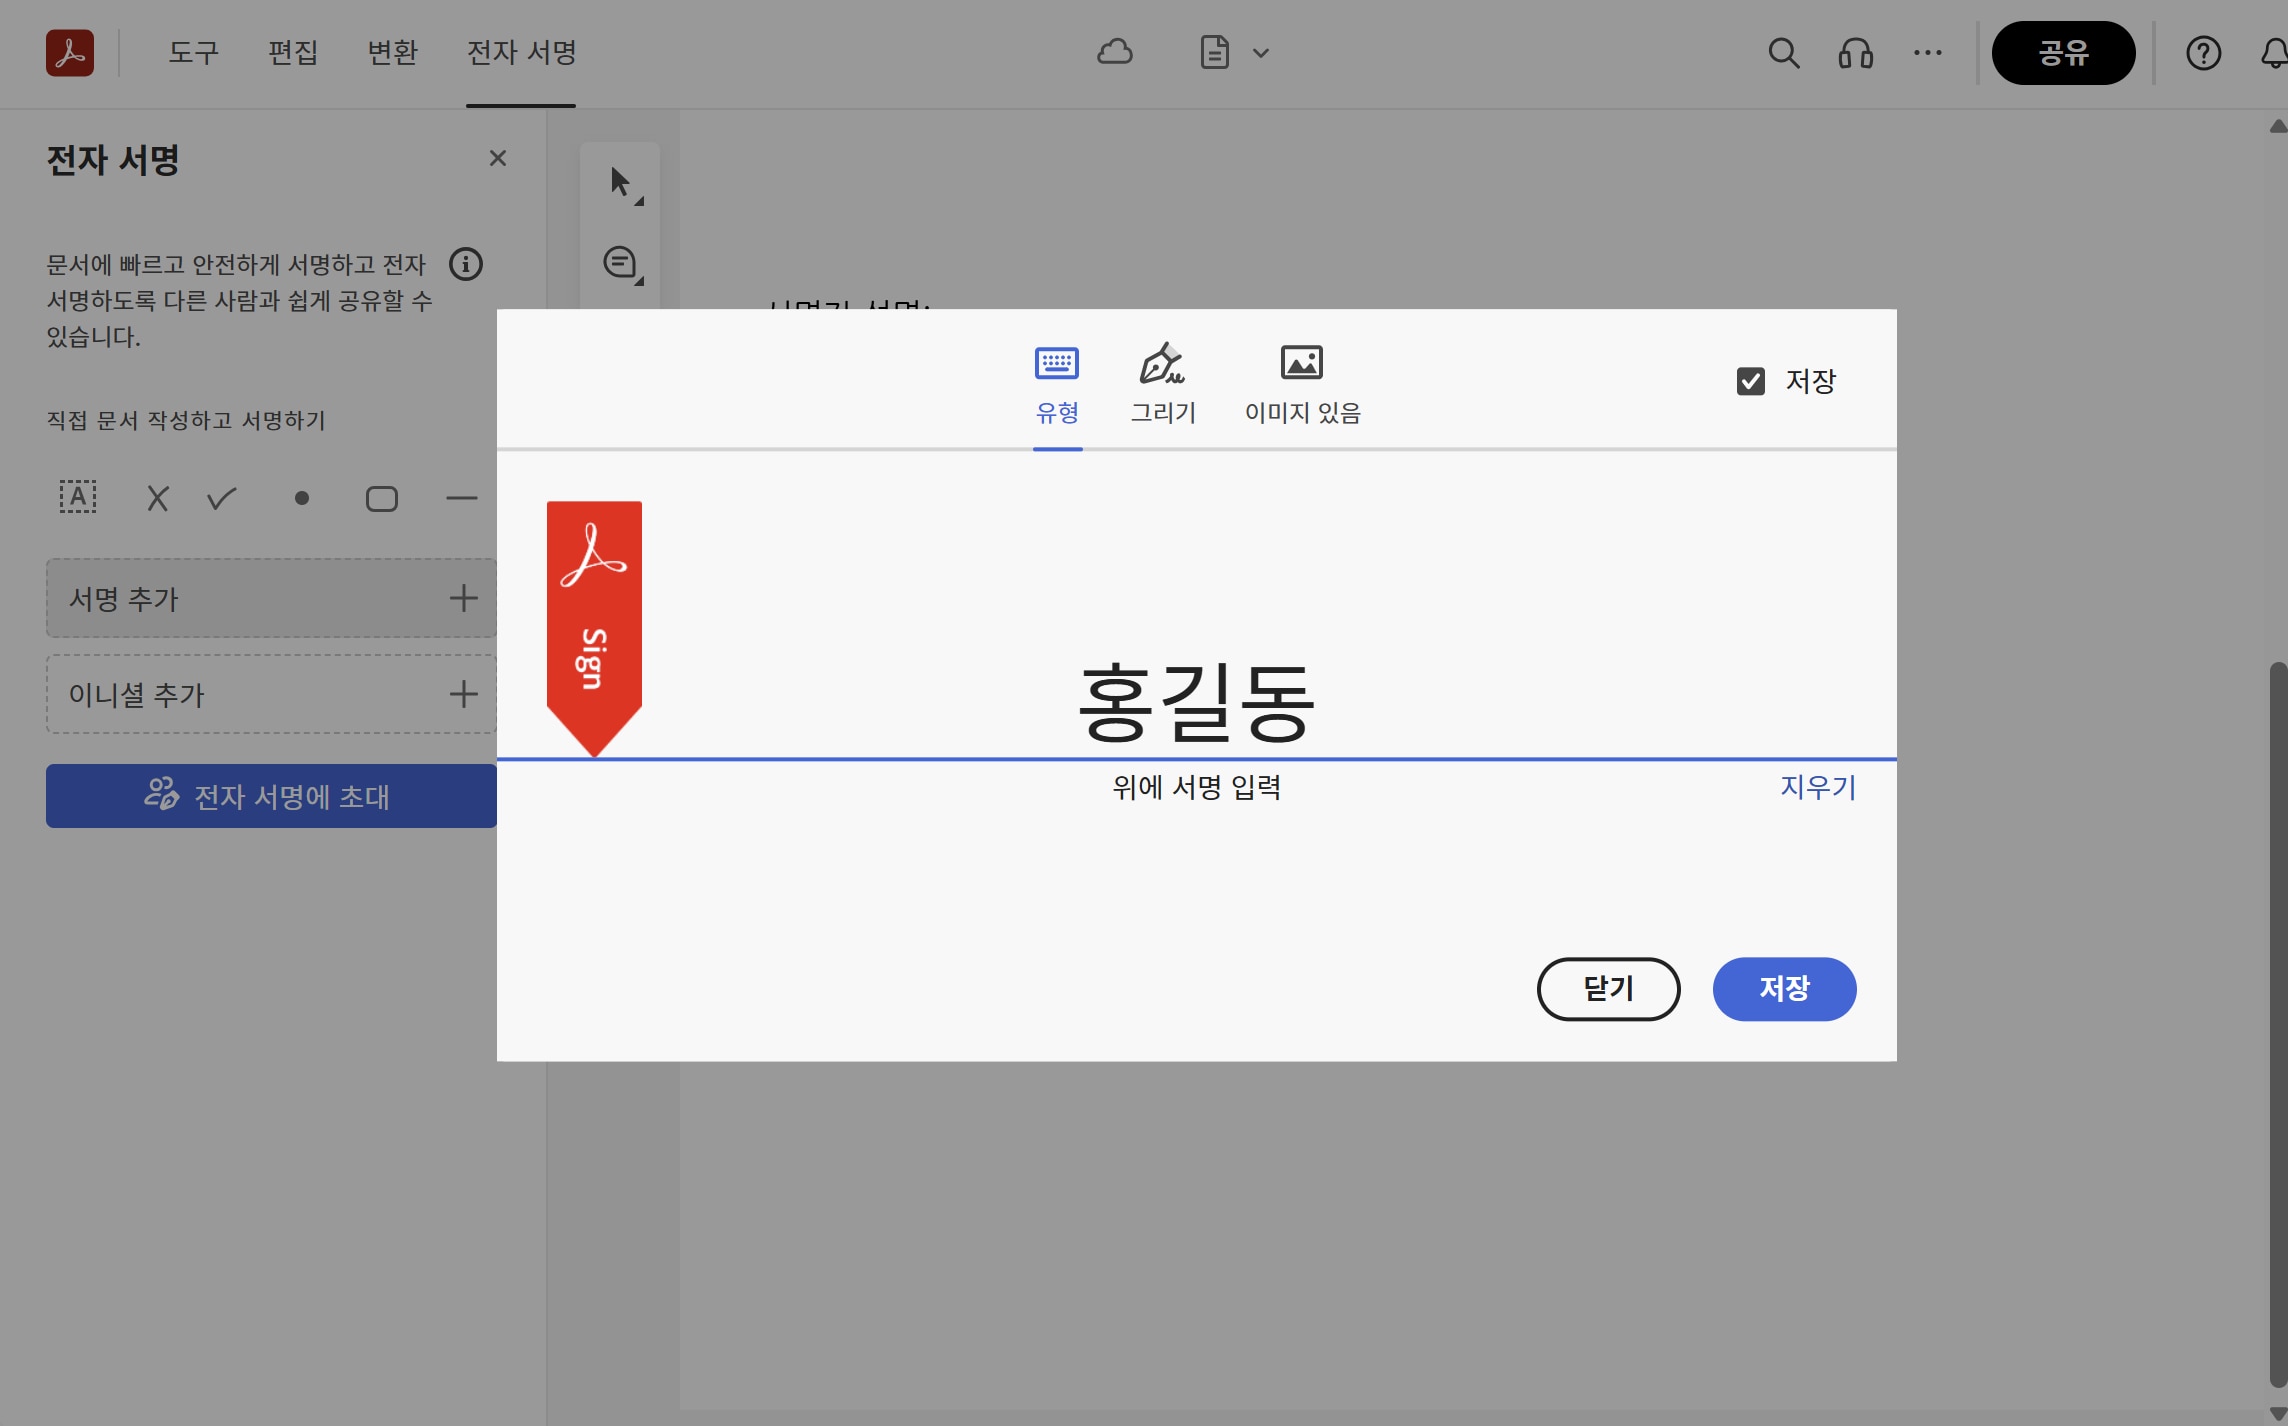Click the cloud storage icon
This screenshot has width=2288, height=1426.
coord(1114,52)
